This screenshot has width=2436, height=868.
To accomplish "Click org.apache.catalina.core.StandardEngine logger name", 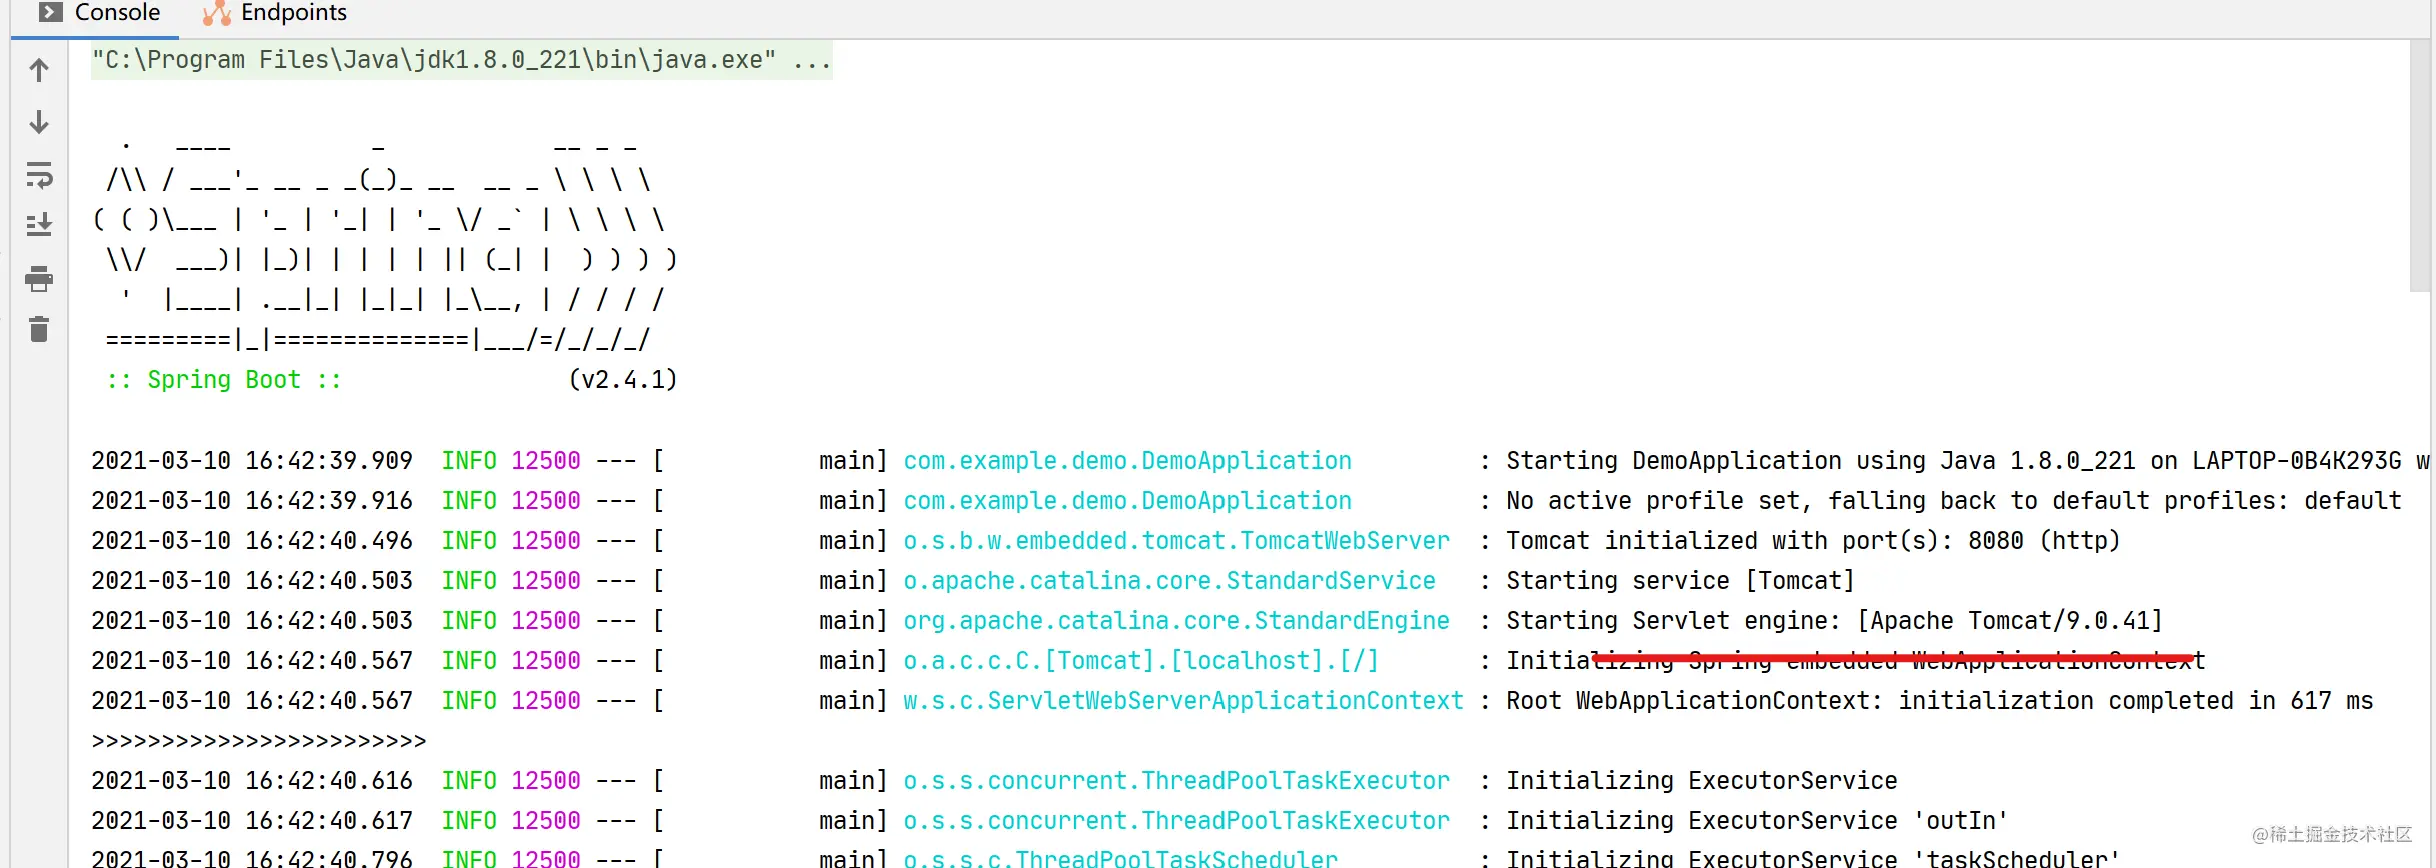I will 1176,621.
